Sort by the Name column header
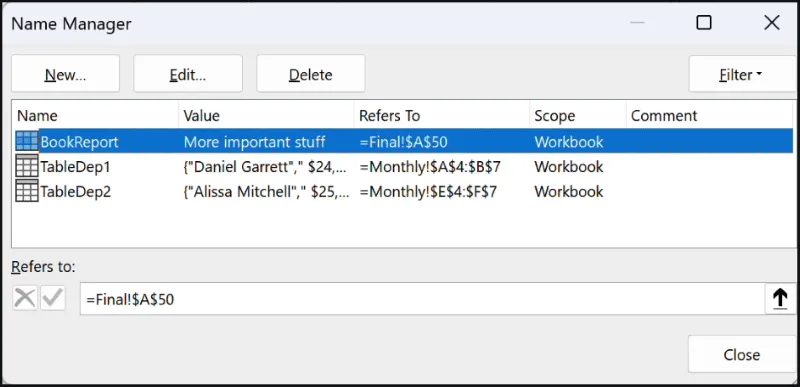This screenshot has height=387, width=800. click(x=95, y=116)
